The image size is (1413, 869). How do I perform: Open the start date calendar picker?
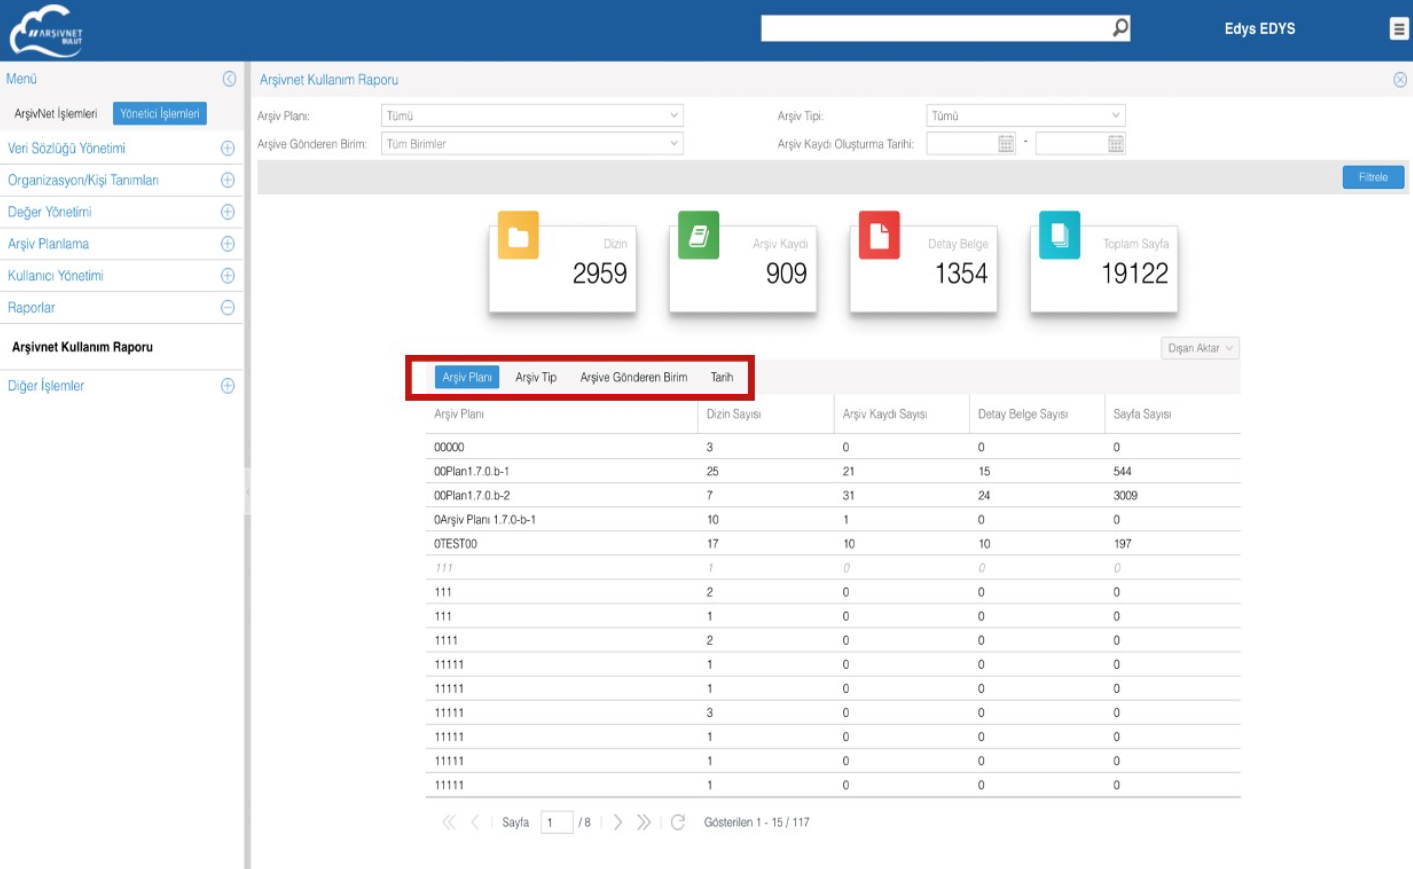(1006, 144)
